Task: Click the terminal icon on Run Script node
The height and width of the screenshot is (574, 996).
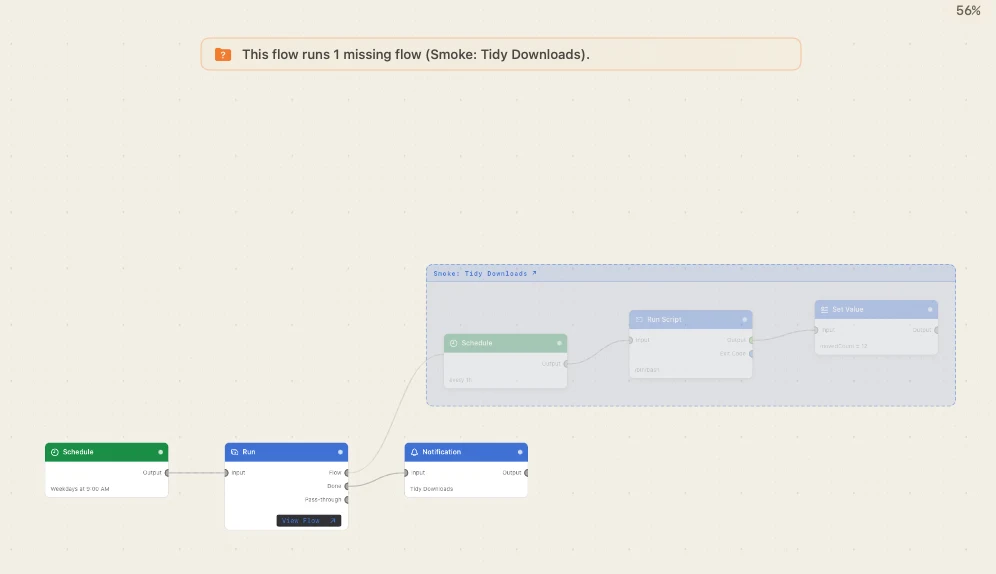Action: pos(639,319)
